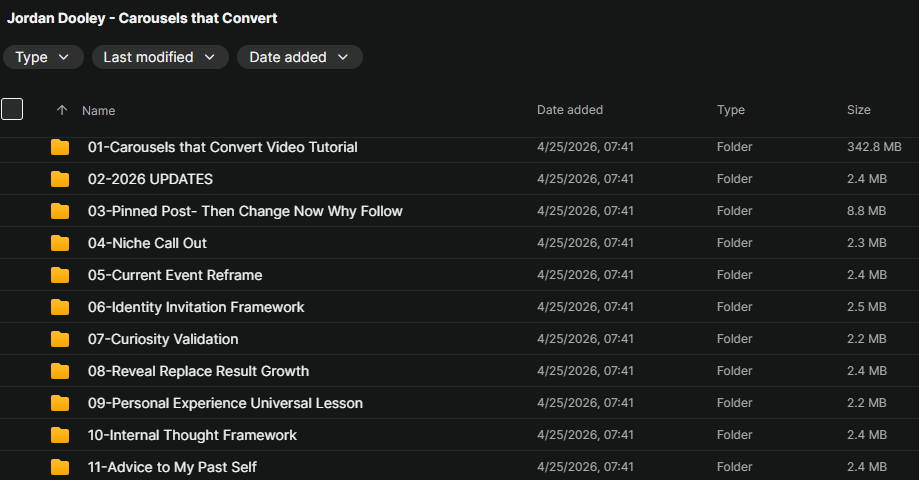Screen dimensions: 919x480
Task: Click the 02-2026 UPDATES folder icon
Action: pos(60,179)
